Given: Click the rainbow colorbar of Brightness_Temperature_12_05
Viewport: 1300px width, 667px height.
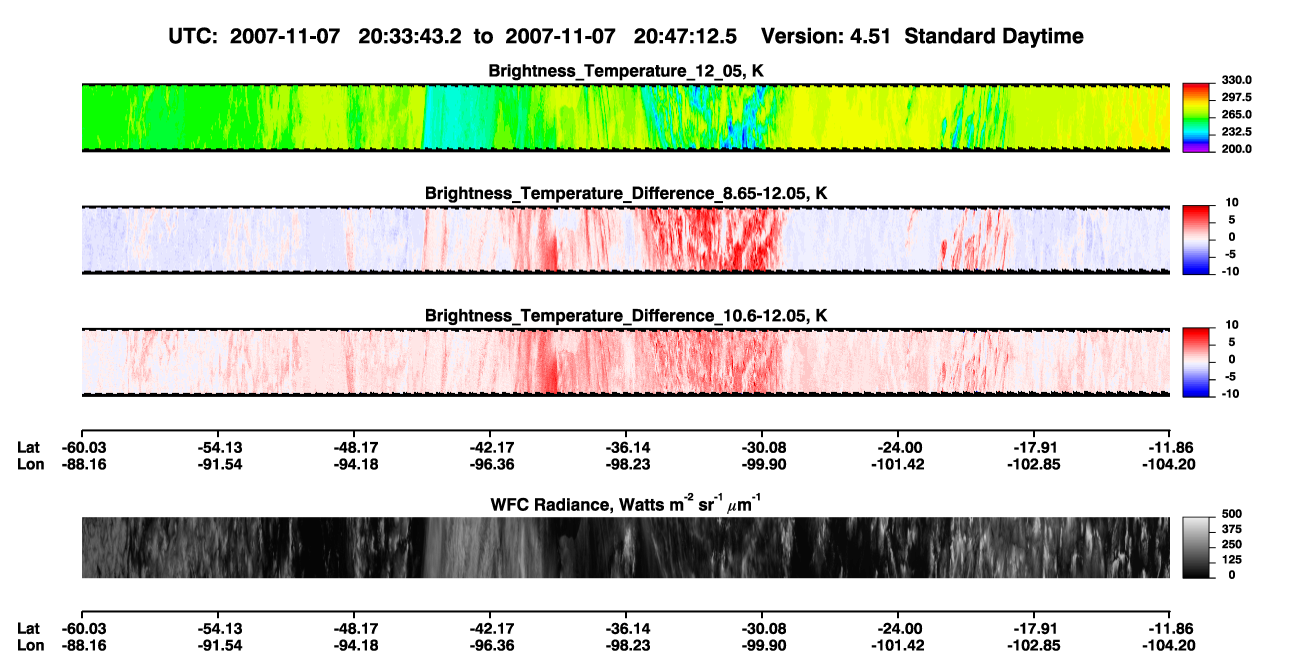Looking at the screenshot, I should [1195, 117].
